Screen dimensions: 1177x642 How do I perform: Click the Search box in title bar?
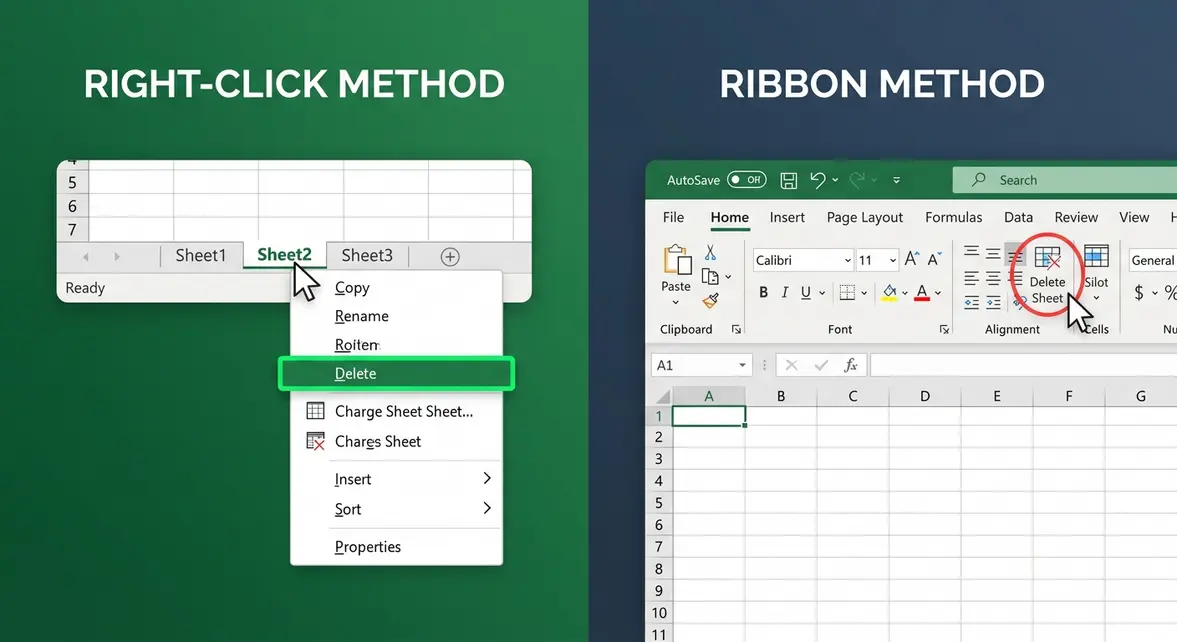[1064, 180]
